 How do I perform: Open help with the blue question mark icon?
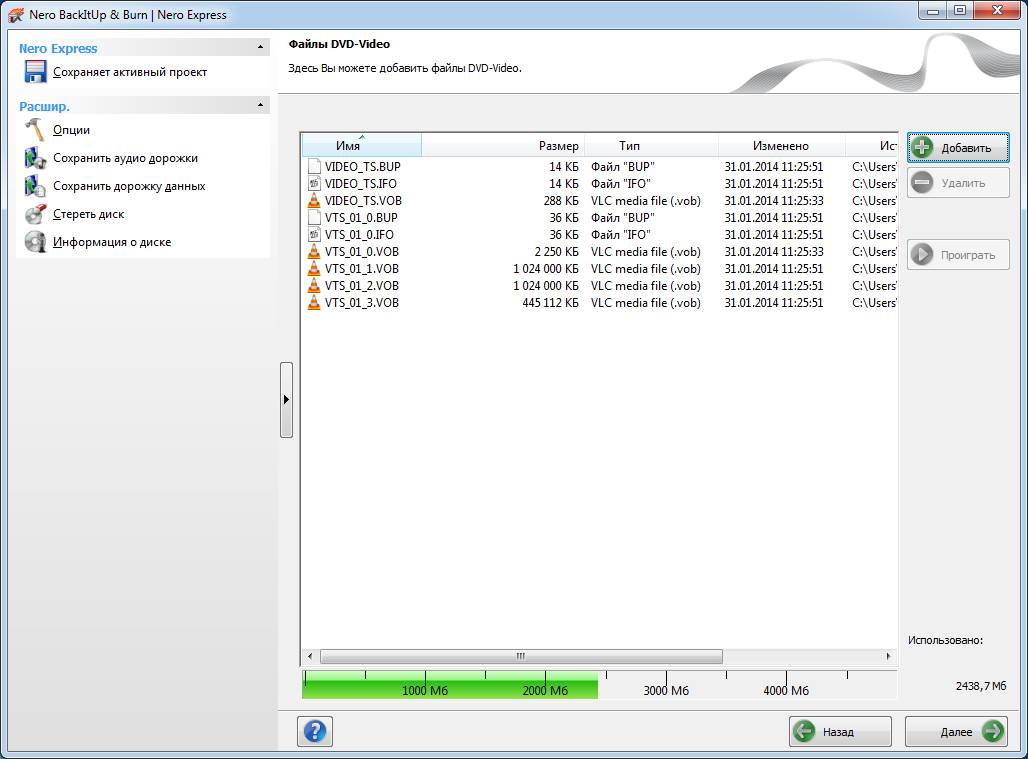point(315,731)
